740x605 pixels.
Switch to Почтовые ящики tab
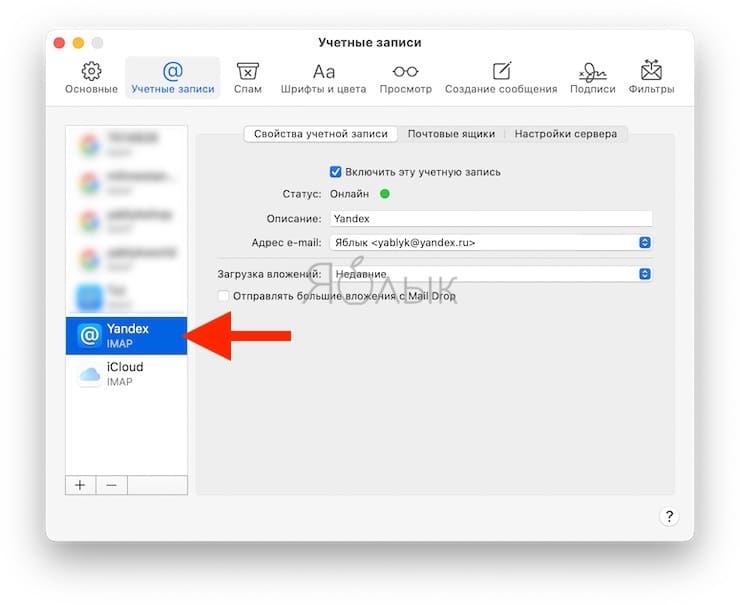[451, 134]
